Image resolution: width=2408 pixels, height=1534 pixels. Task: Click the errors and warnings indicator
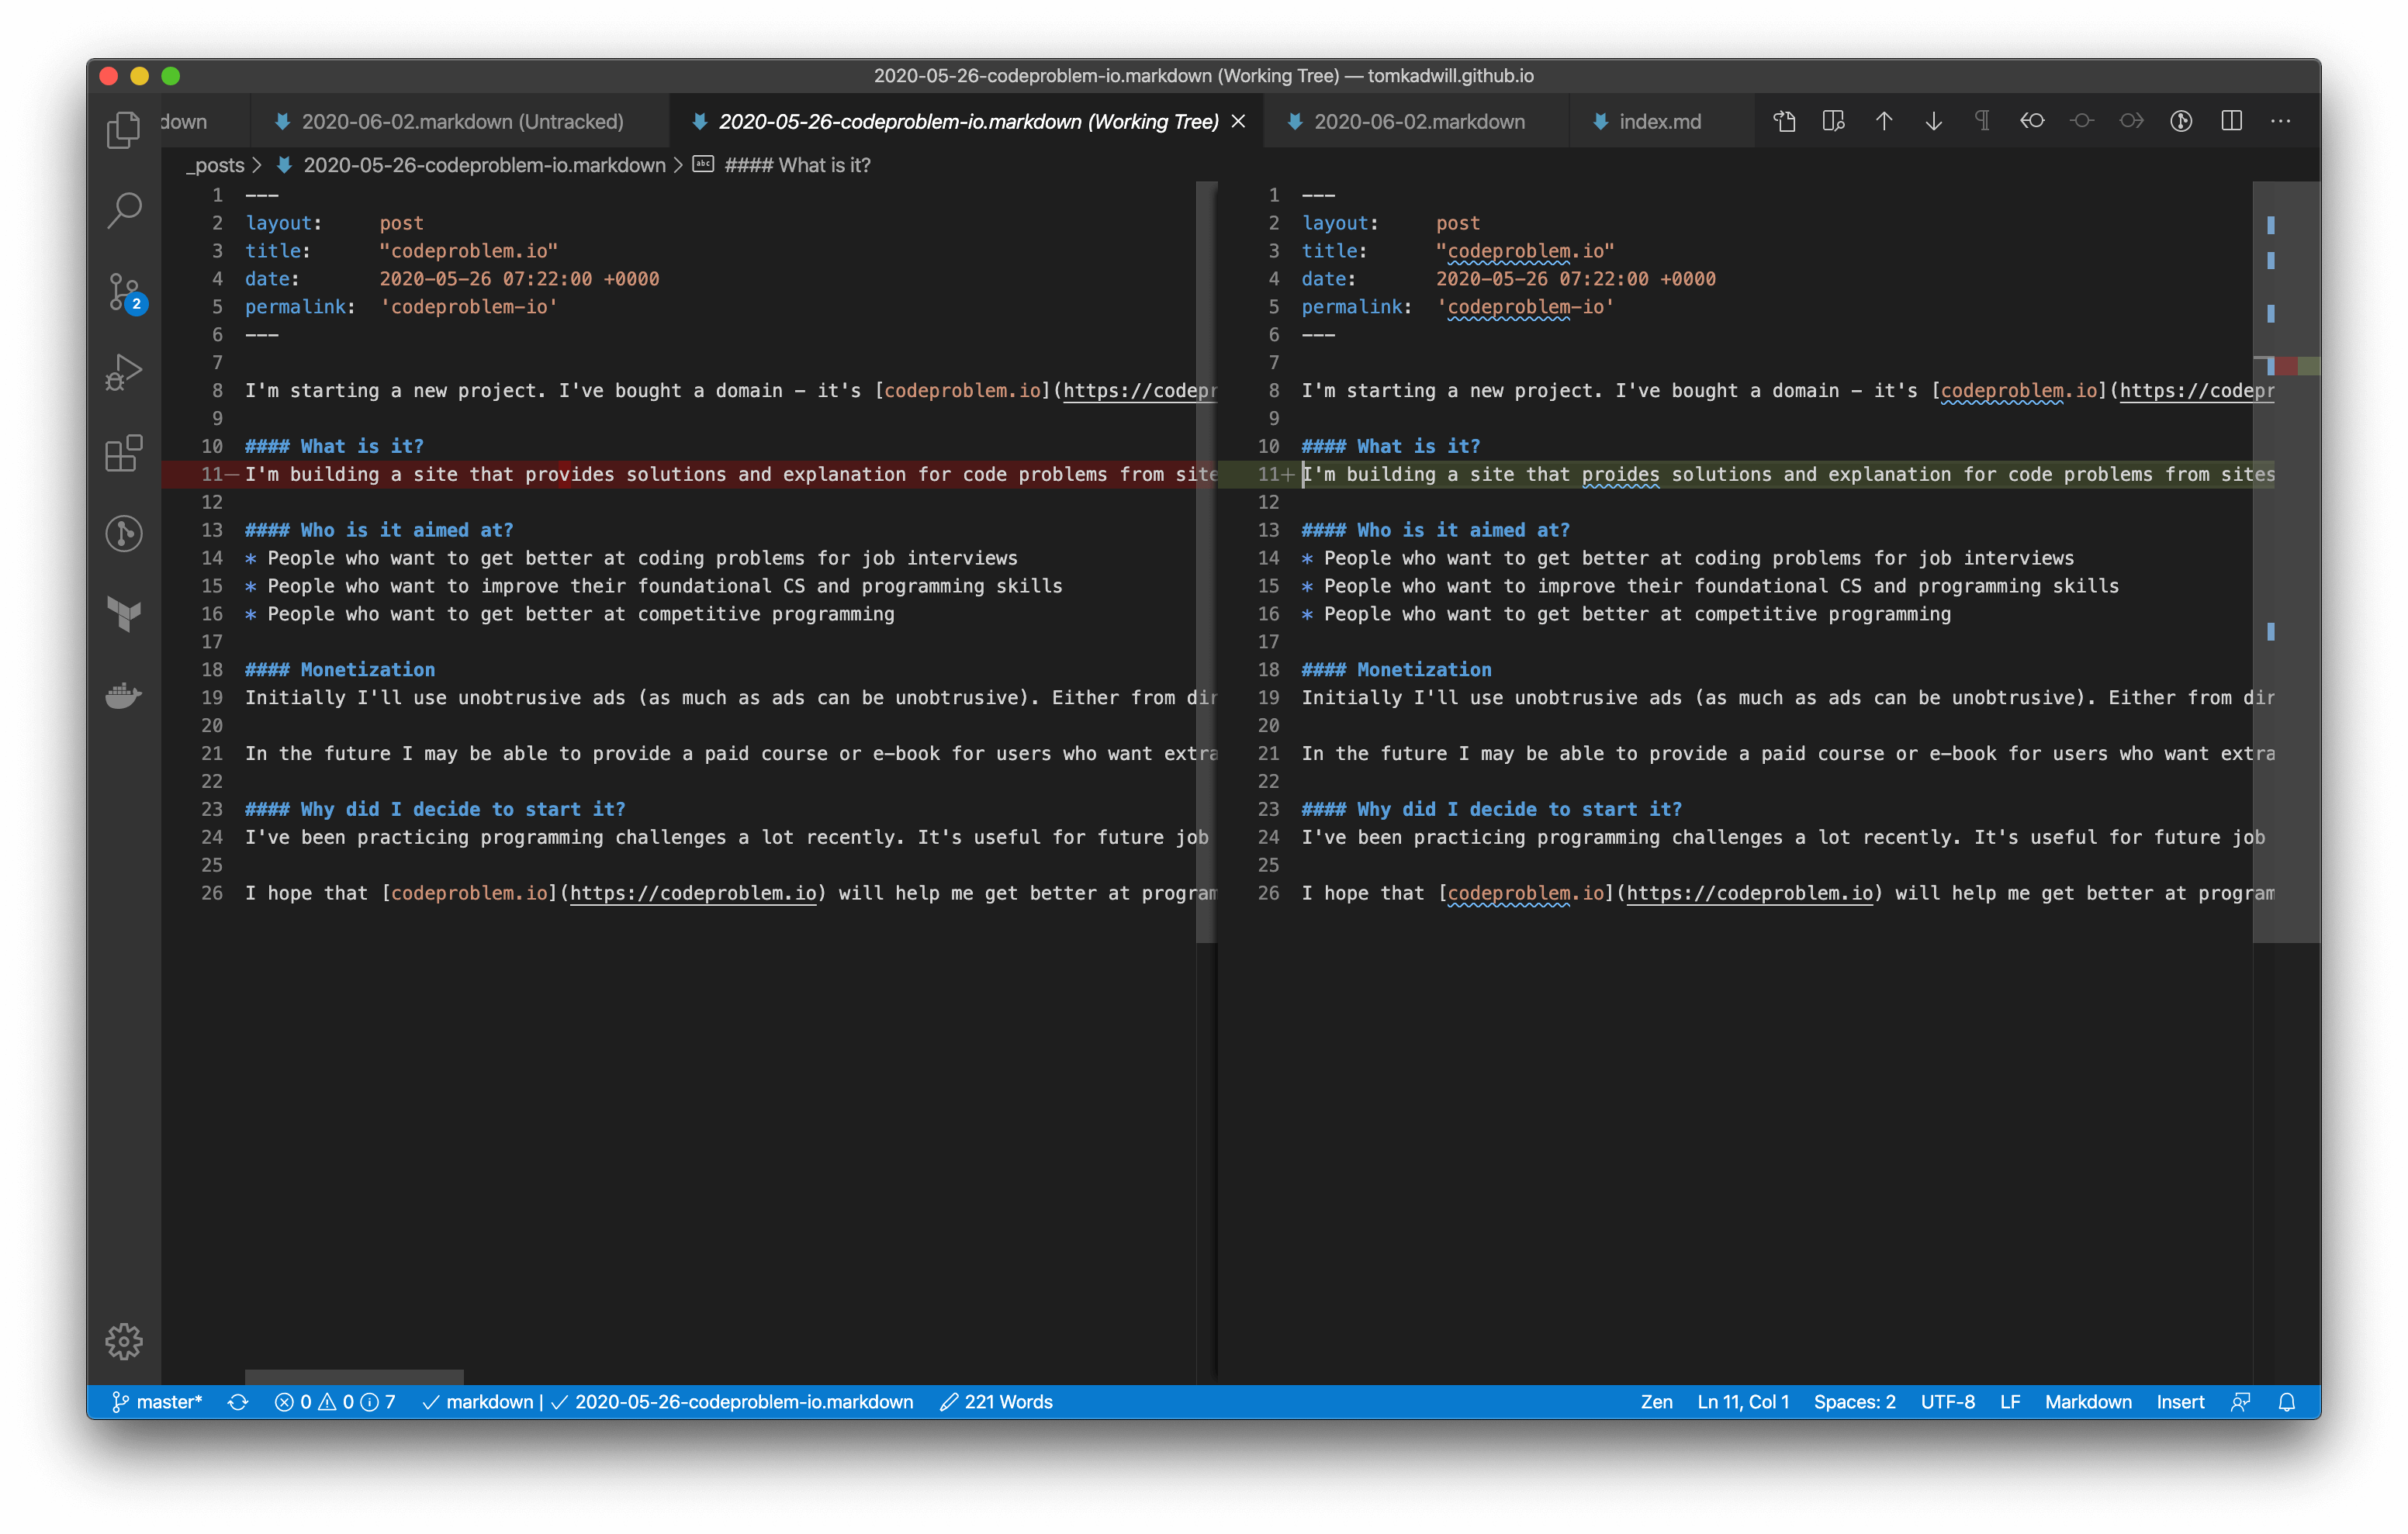(334, 1402)
